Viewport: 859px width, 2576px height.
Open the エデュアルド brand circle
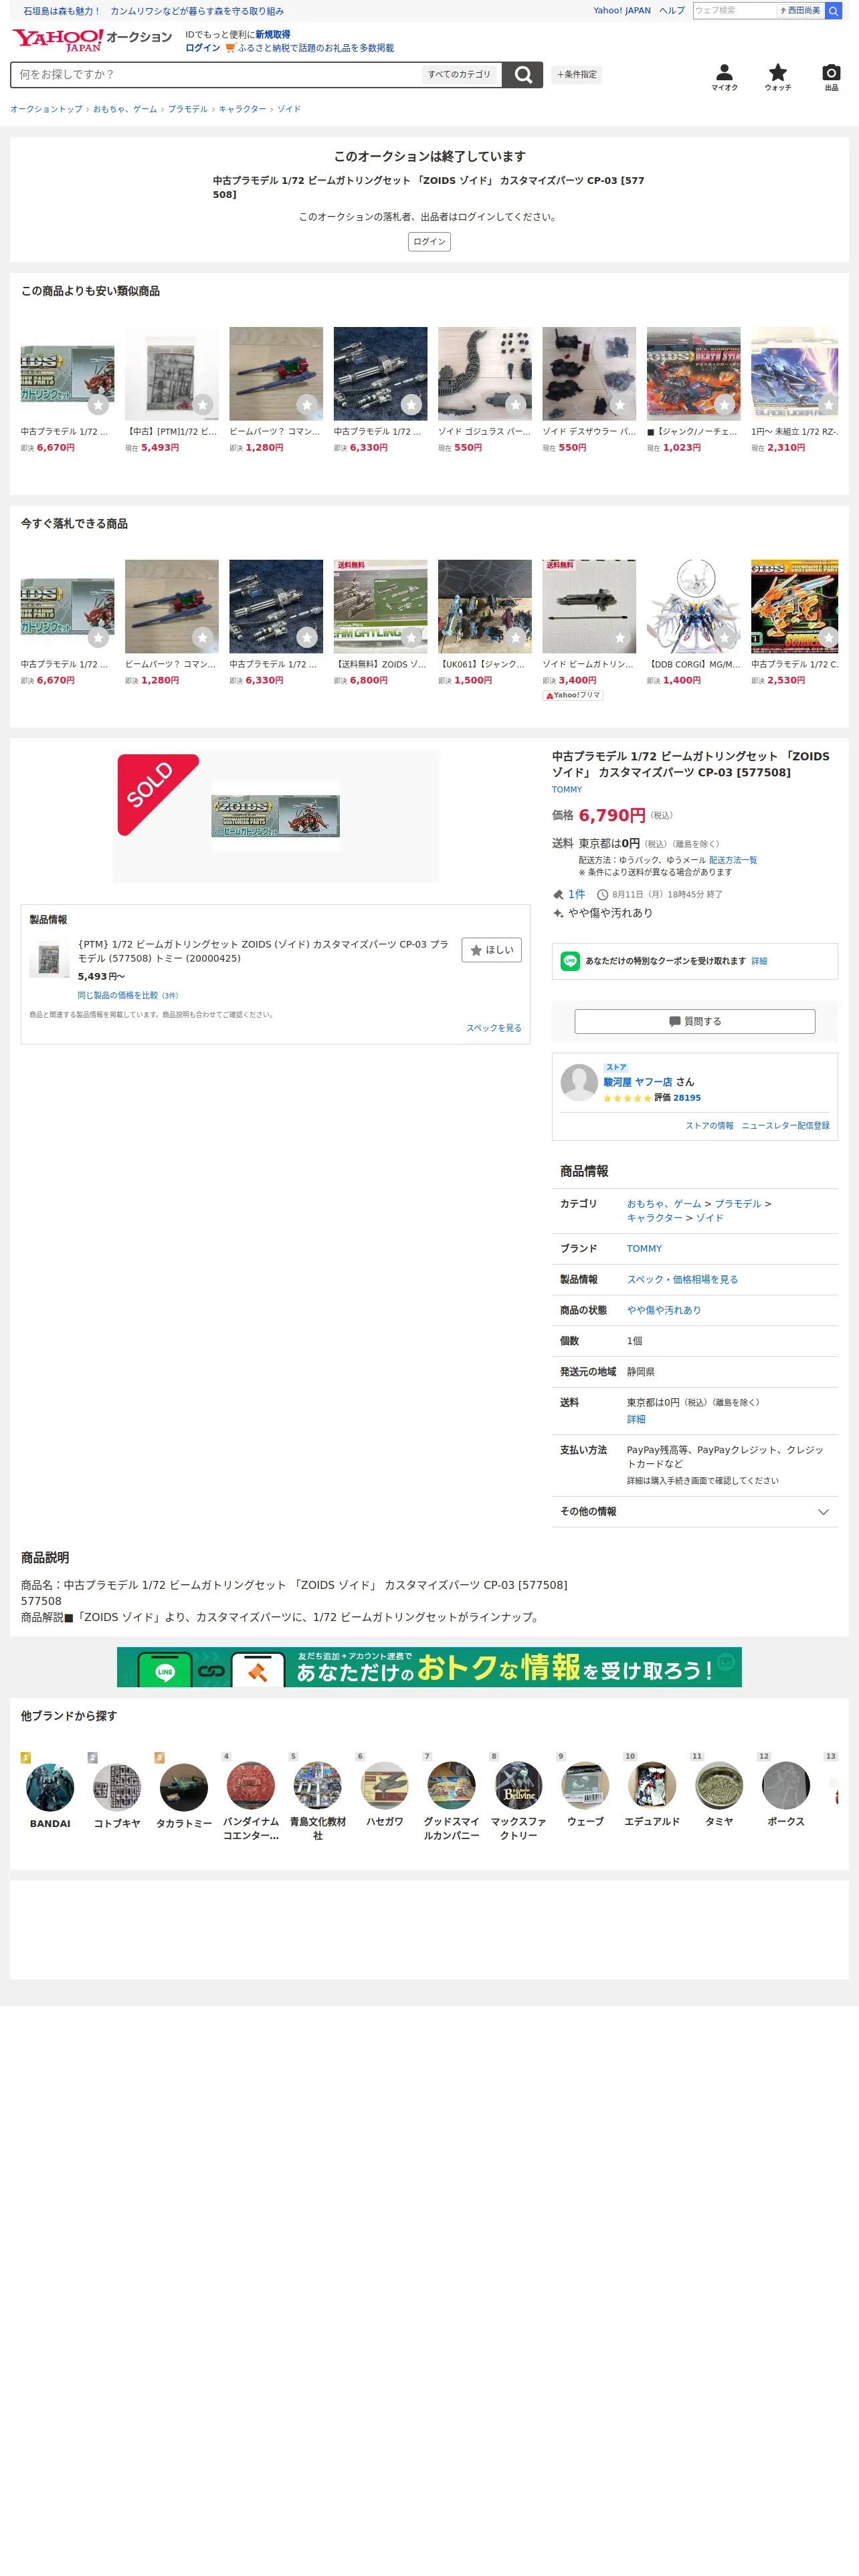(652, 1786)
